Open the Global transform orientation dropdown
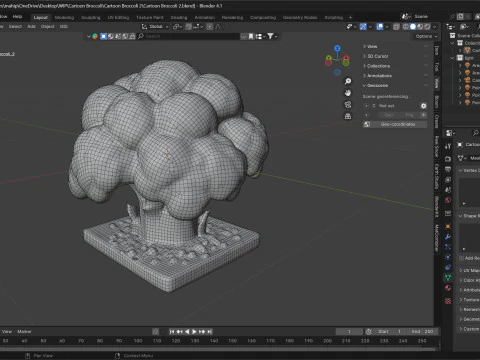This screenshot has height=360, width=480. tap(155, 27)
